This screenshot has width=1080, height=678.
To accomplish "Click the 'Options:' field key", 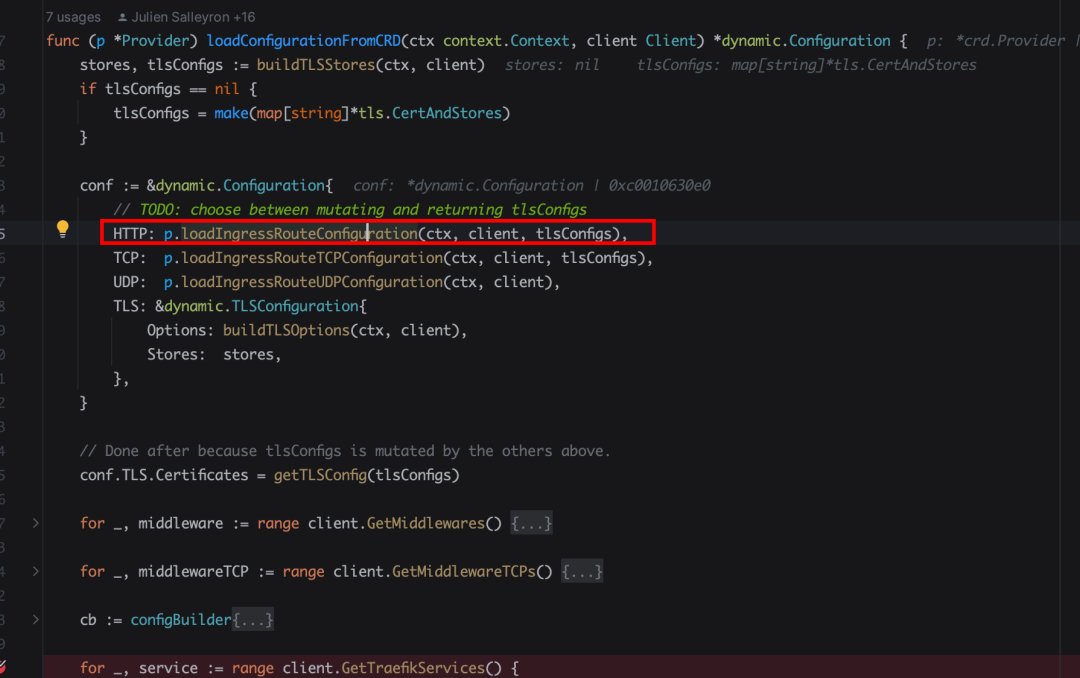I will (180, 330).
